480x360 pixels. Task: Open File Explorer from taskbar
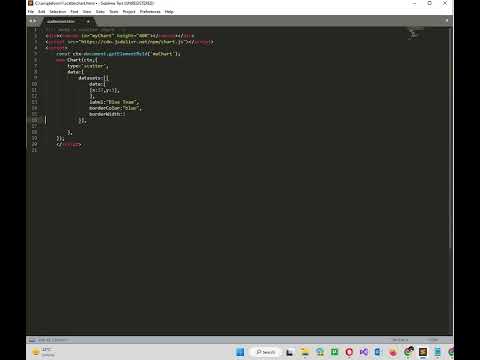pos(304,352)
